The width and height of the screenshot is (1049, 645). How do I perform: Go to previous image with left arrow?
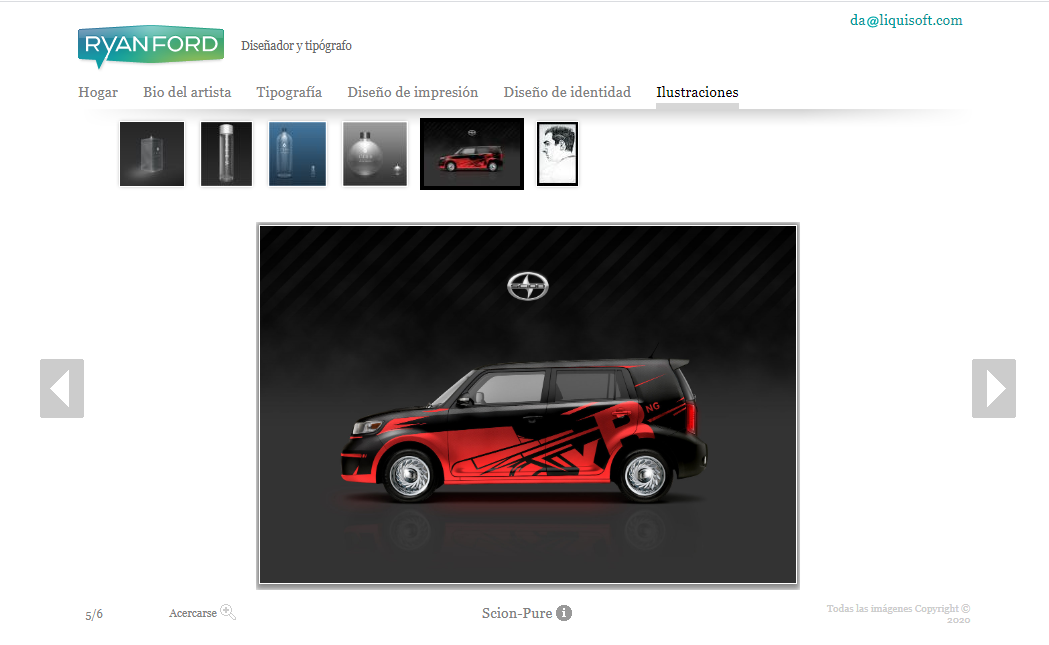pyautogui.click(x=62, y=388)
